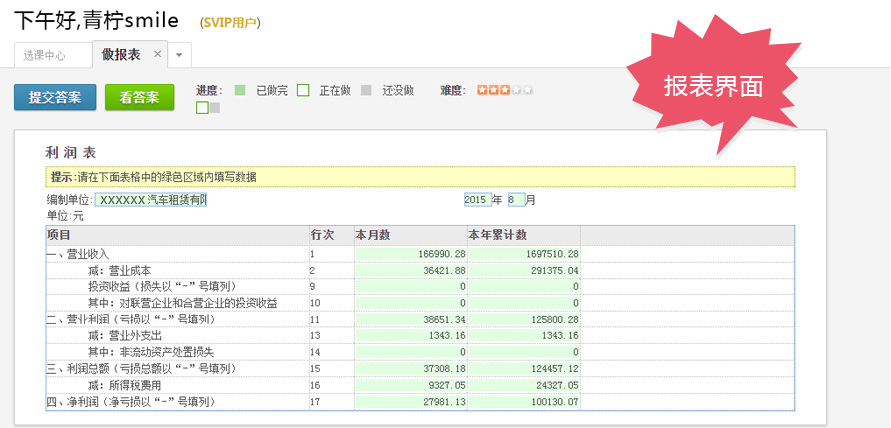Click the 看答案 button
The image size is (891, 428).
[x=139, y=97]
